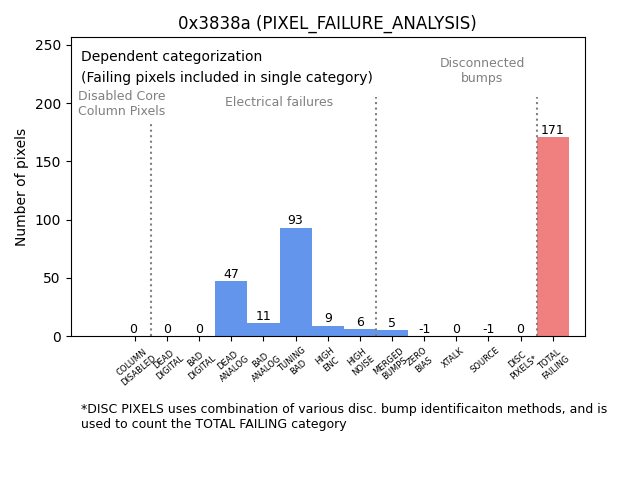Click the value label 47

click(x=231, y=274)
